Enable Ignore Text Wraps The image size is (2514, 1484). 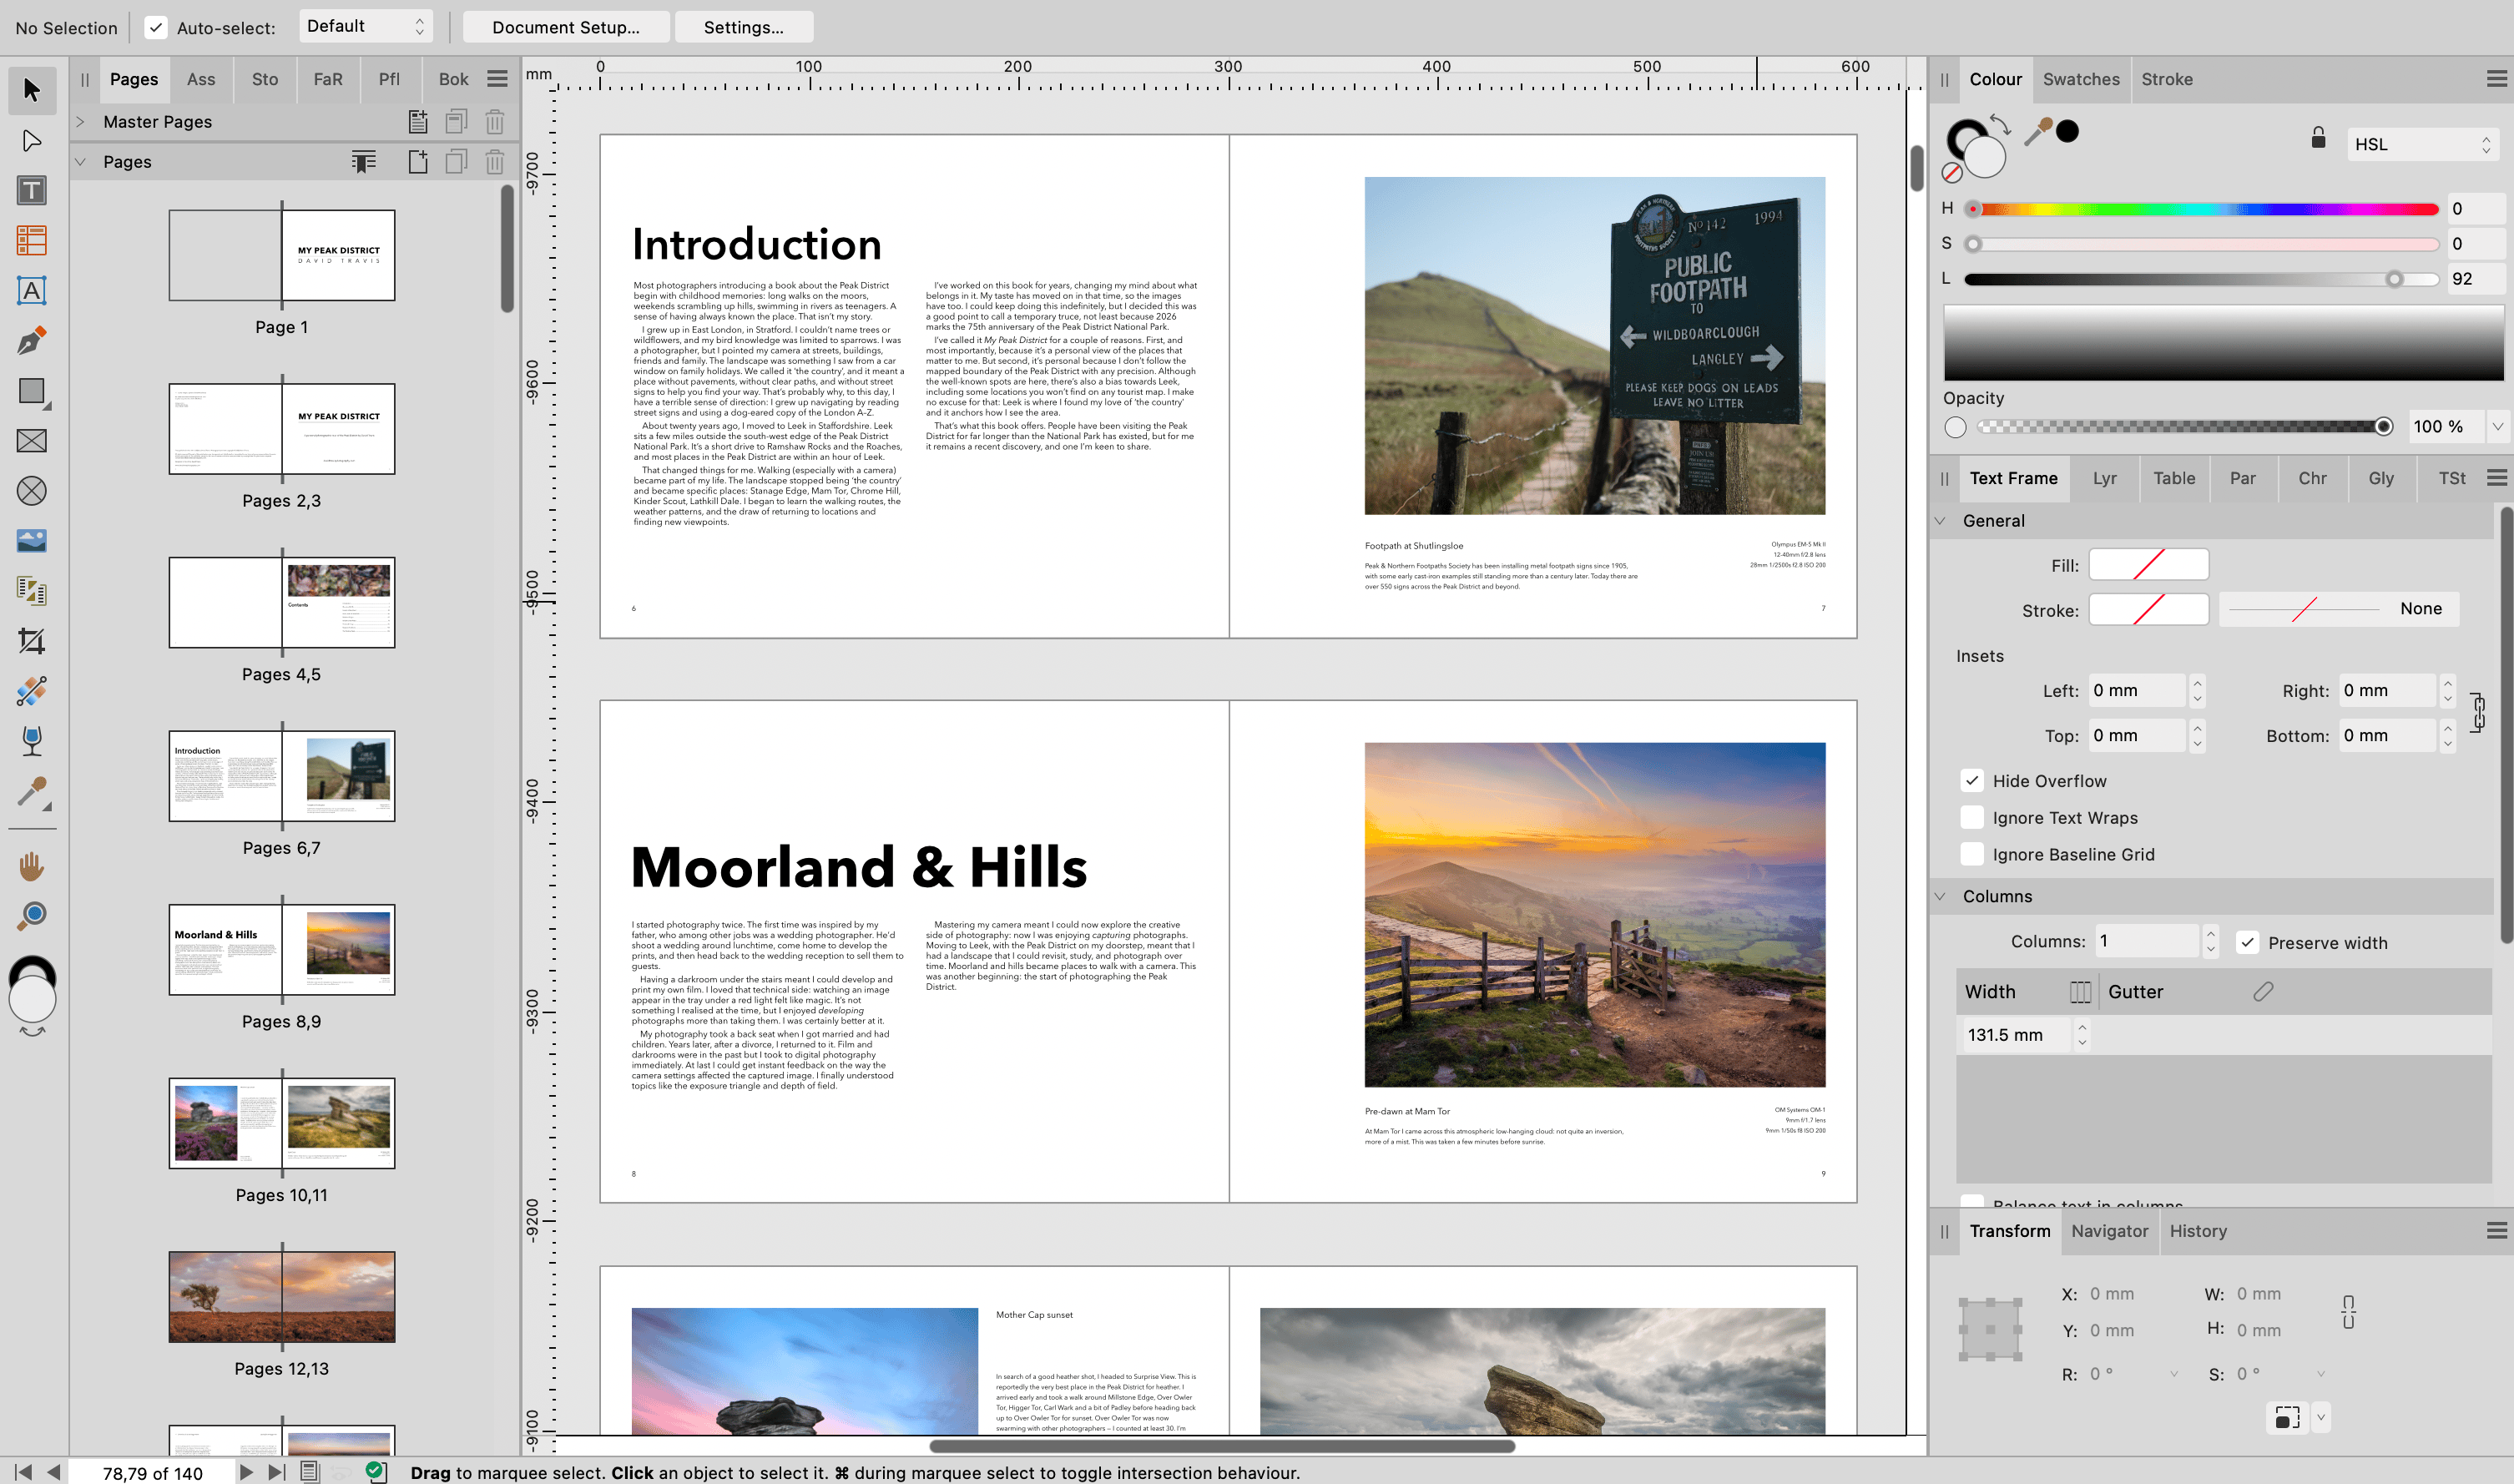(1972, 818)
